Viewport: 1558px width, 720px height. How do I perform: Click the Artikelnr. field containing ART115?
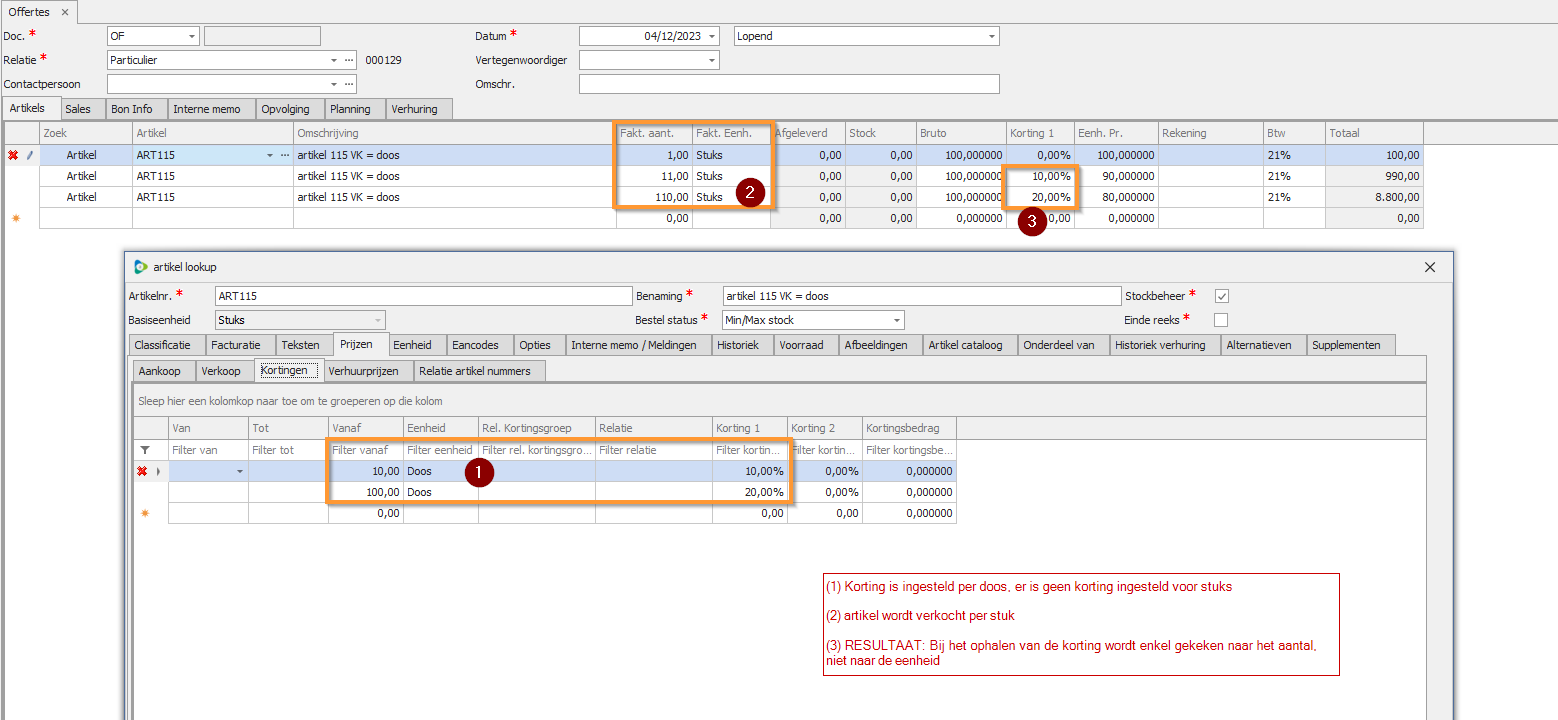point(424,296)
